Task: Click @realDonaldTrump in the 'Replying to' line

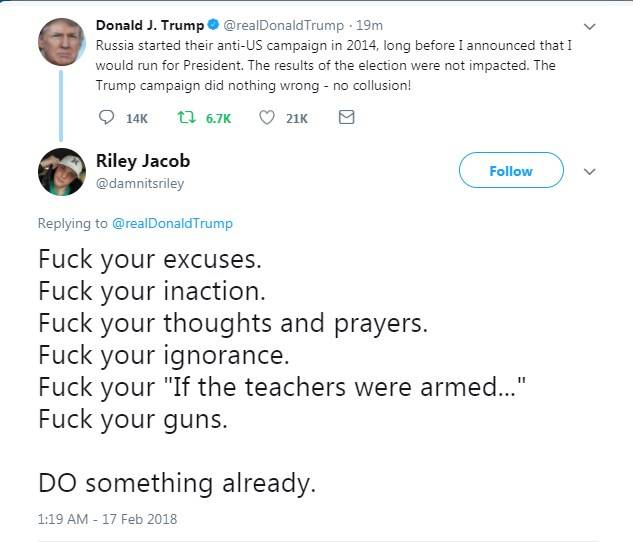Action: (x=171, y=223)
